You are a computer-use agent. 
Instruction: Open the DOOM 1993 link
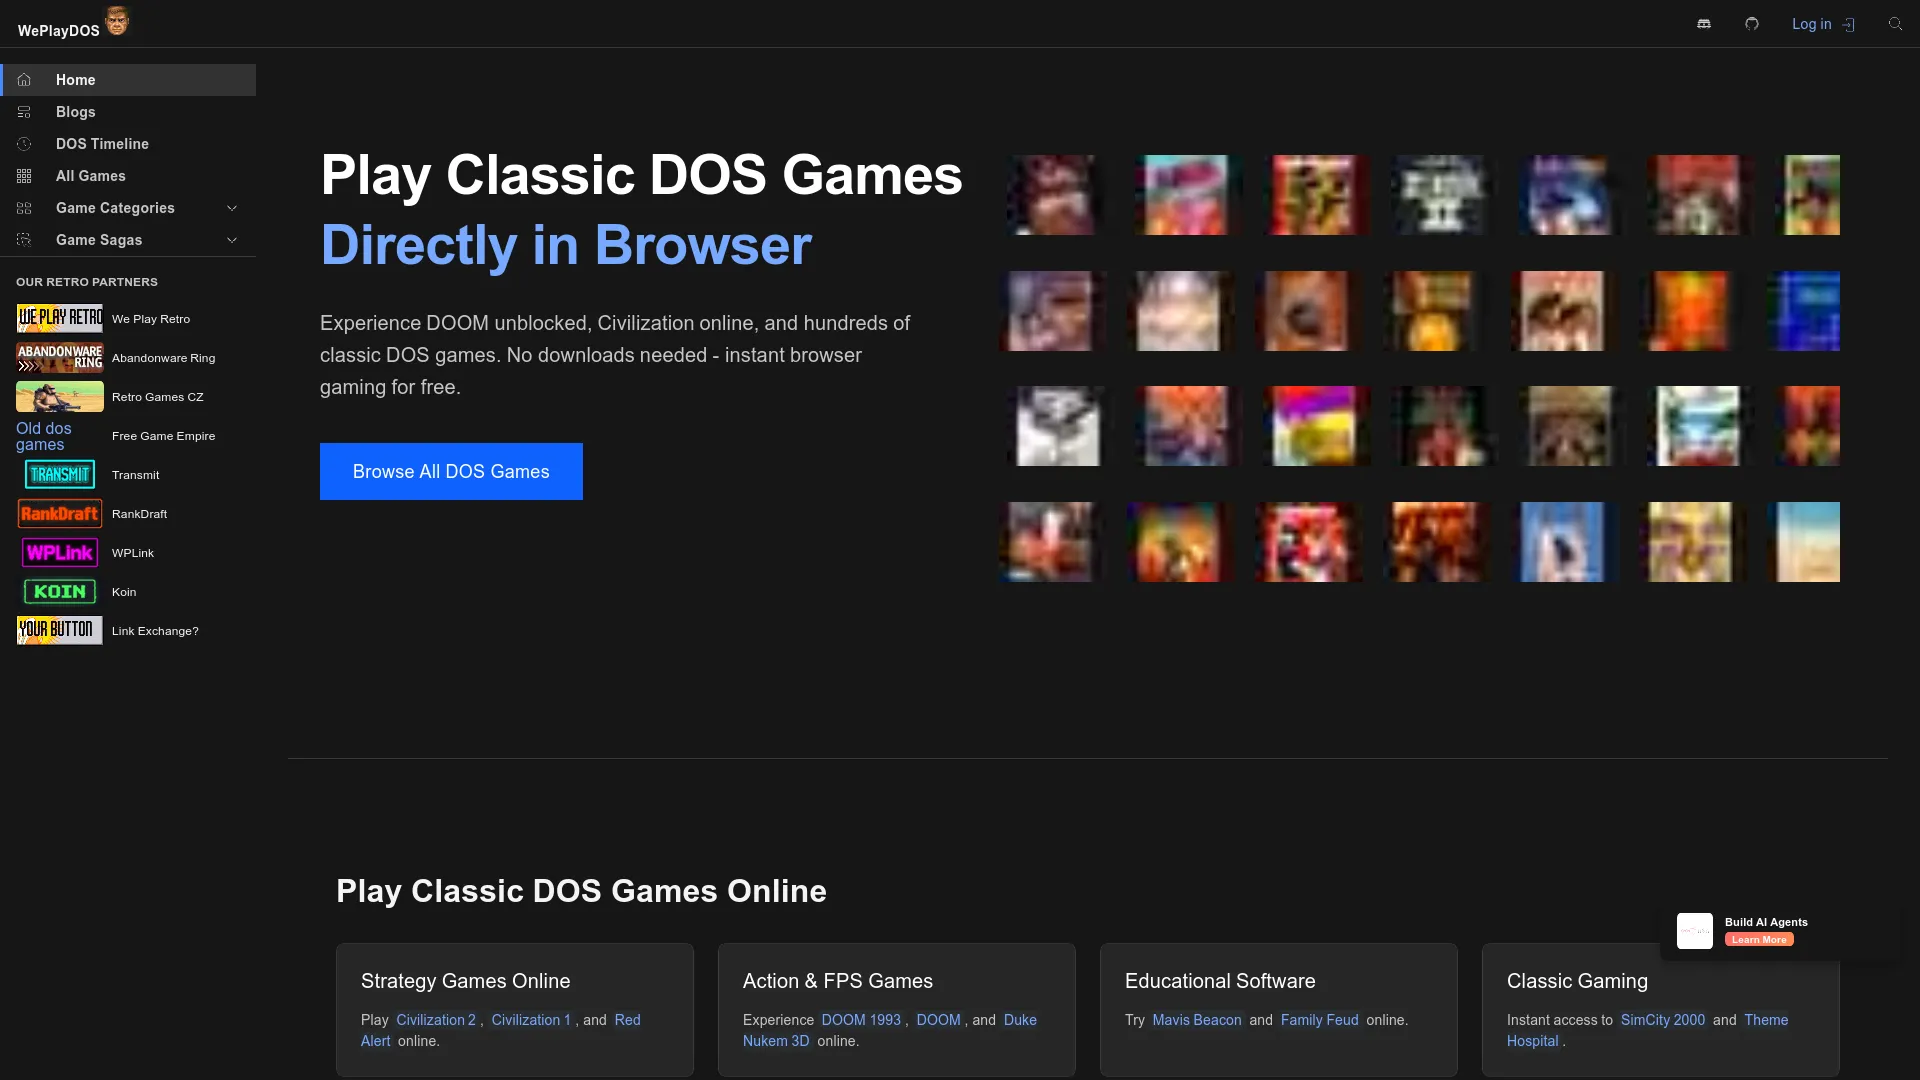click(x=861, y=1020)
